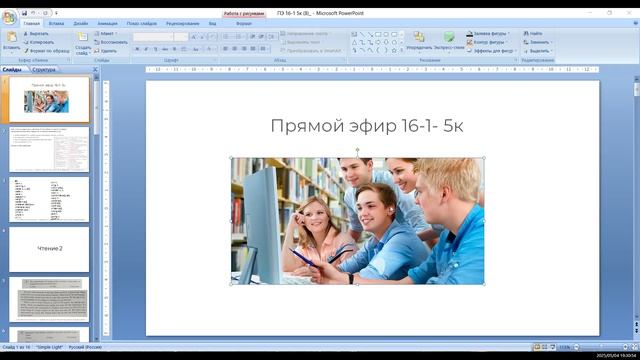Select the oval shape in gallery
The height and width of the screenshot is (360, 640).
point(386,34)
